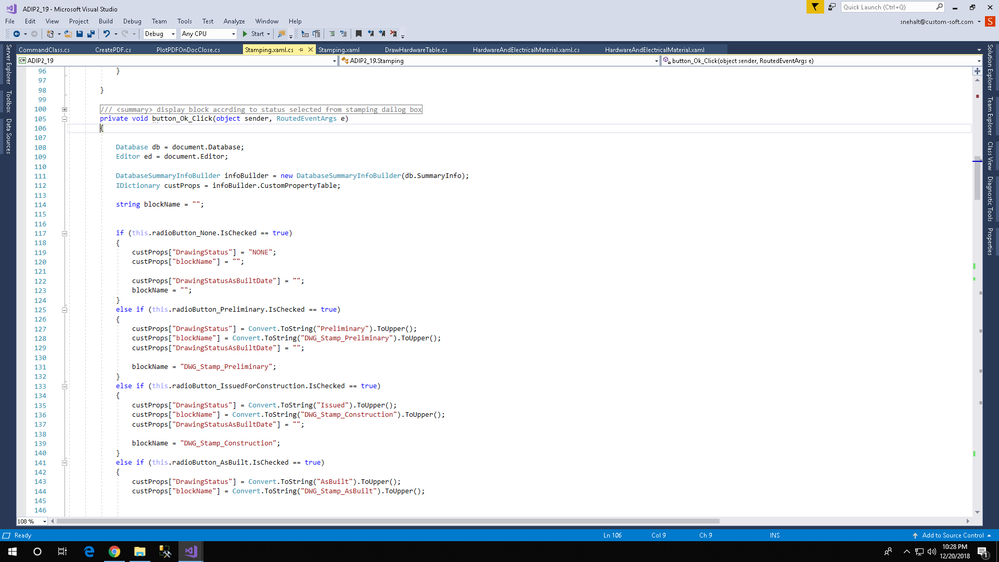Toggle the pin on Stamping.xaml.cs tab
999x562 pixels.
[300, 49]
